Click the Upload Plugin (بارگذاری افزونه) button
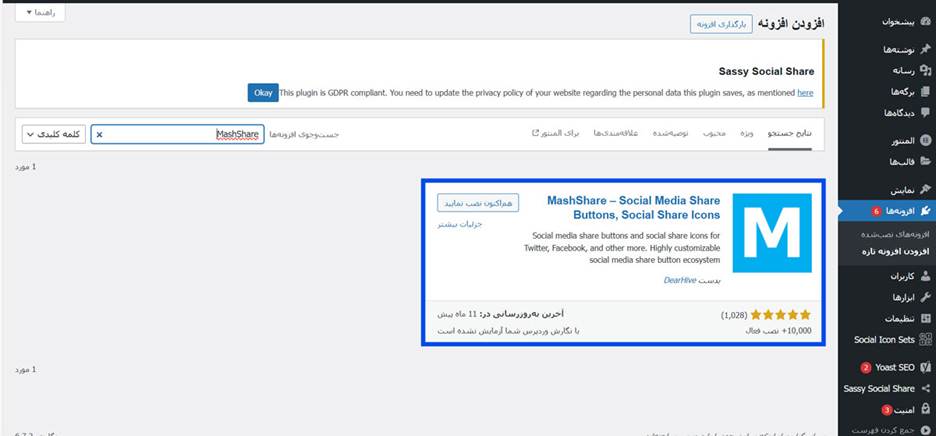The height and width of the screenshot is (436, 936). coord(721,24)
